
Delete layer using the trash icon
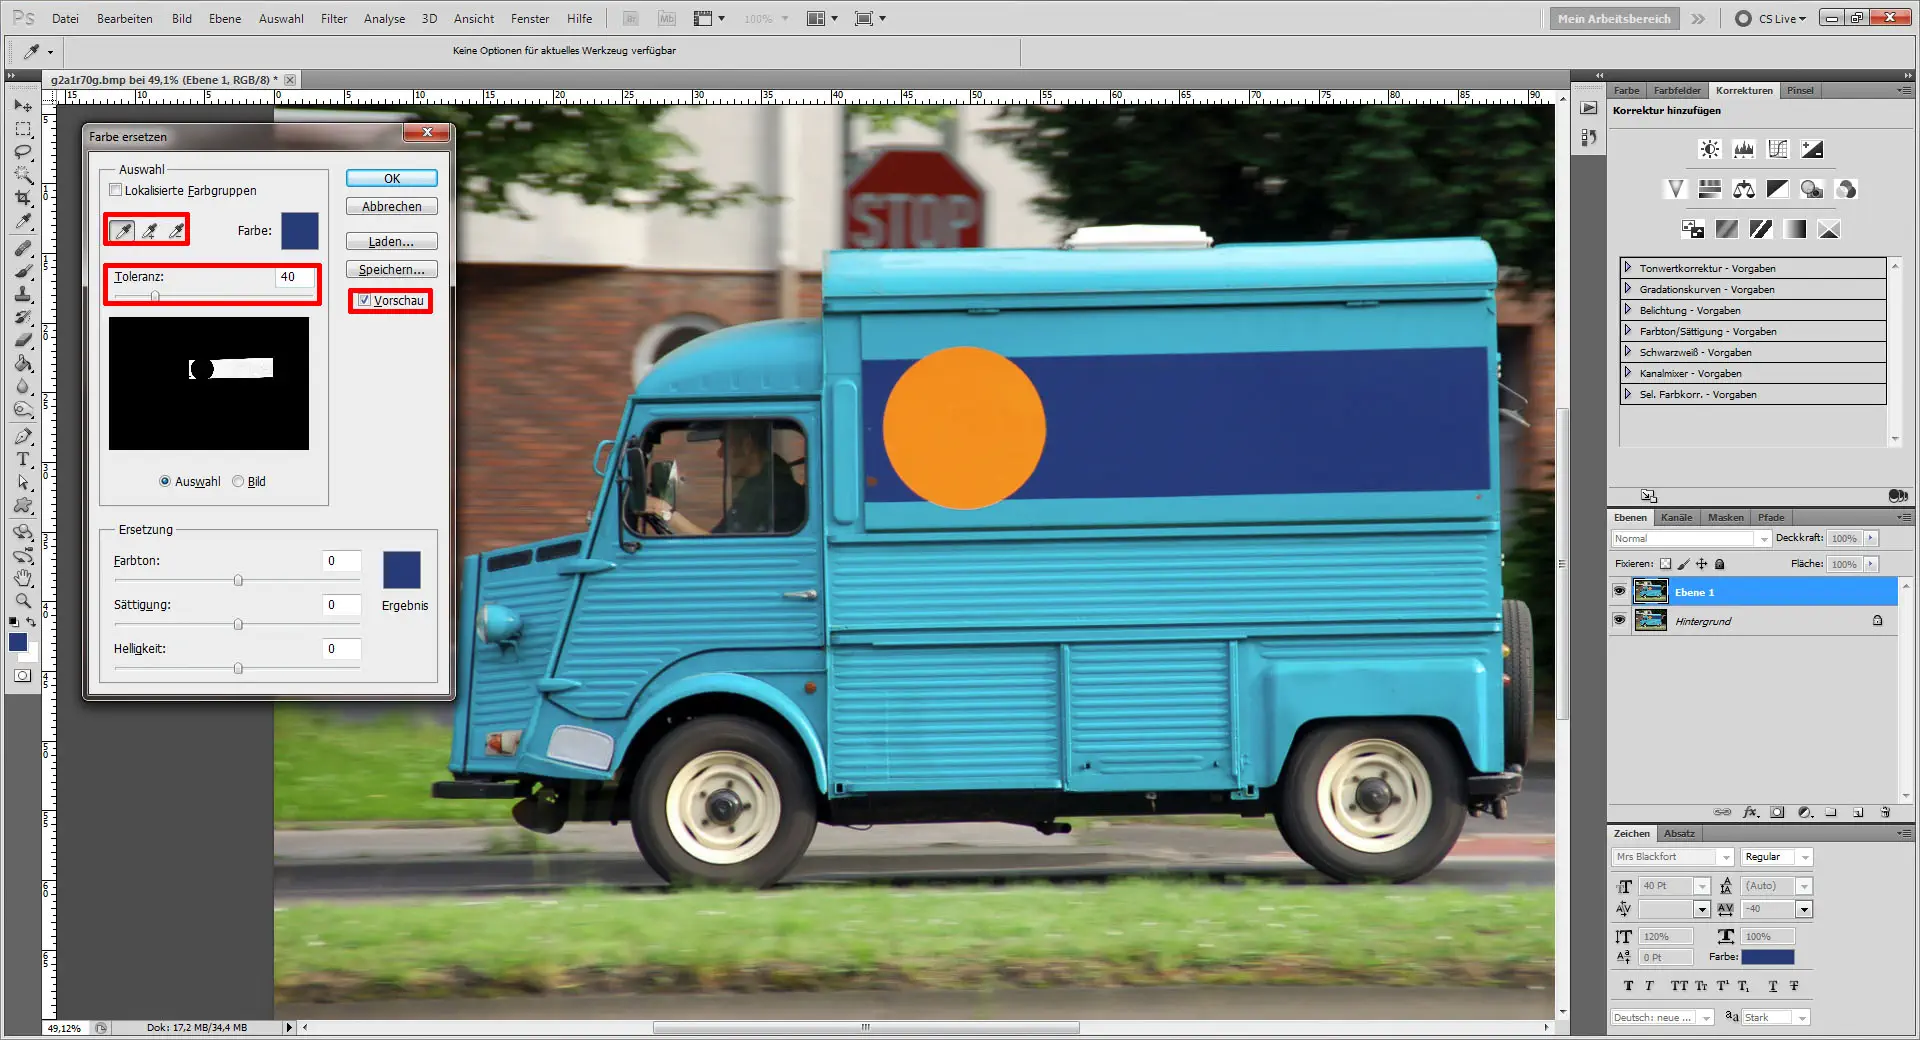pyautogui.click(x=1886, y=812)
